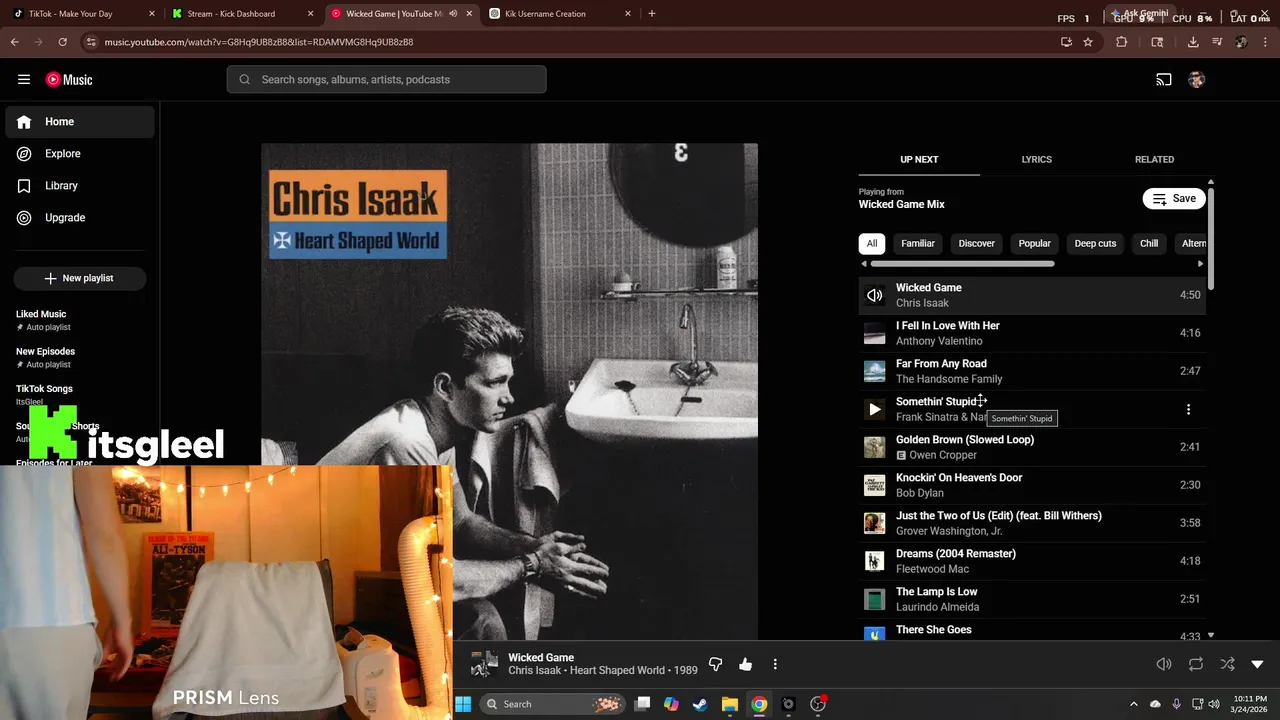Go to Home in sidebar

coord(80,122)
